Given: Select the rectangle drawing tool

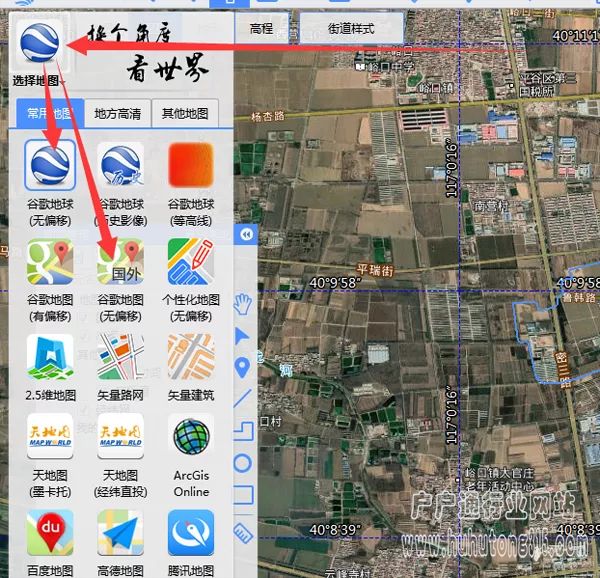Looking at the screenshot, I should 244,495.
